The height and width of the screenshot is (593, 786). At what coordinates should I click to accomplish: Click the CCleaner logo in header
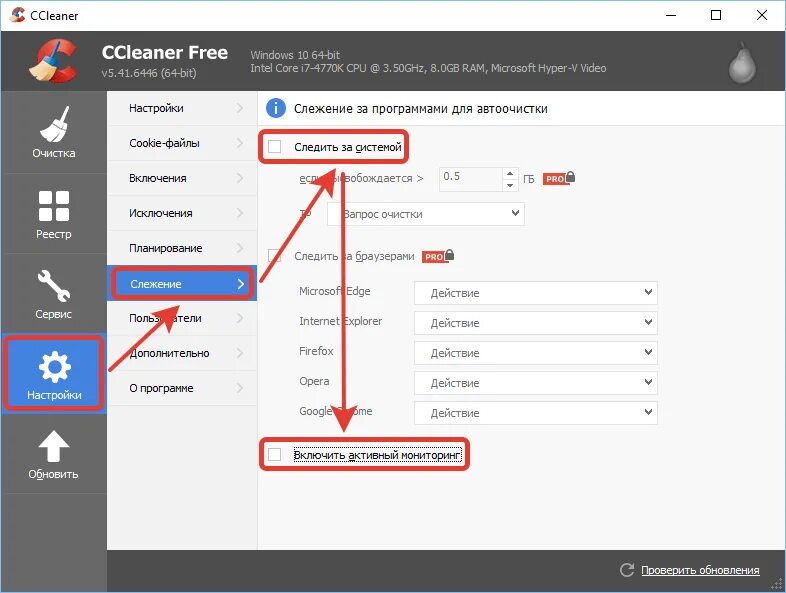(54, 61)
